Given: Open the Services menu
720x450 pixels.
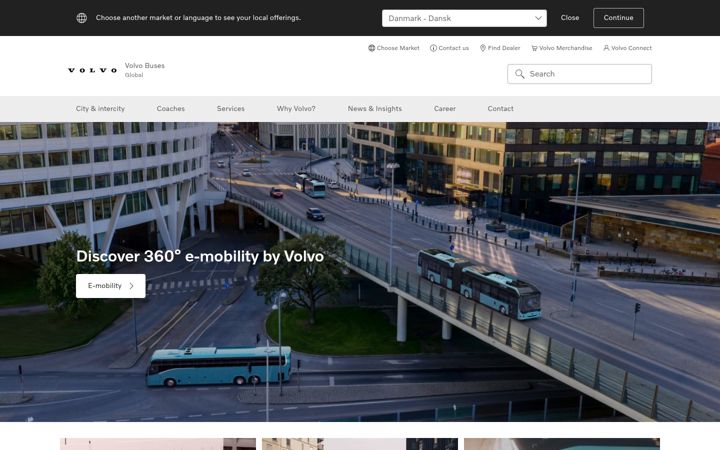Looking at the screenshot, I should point(231,109).
